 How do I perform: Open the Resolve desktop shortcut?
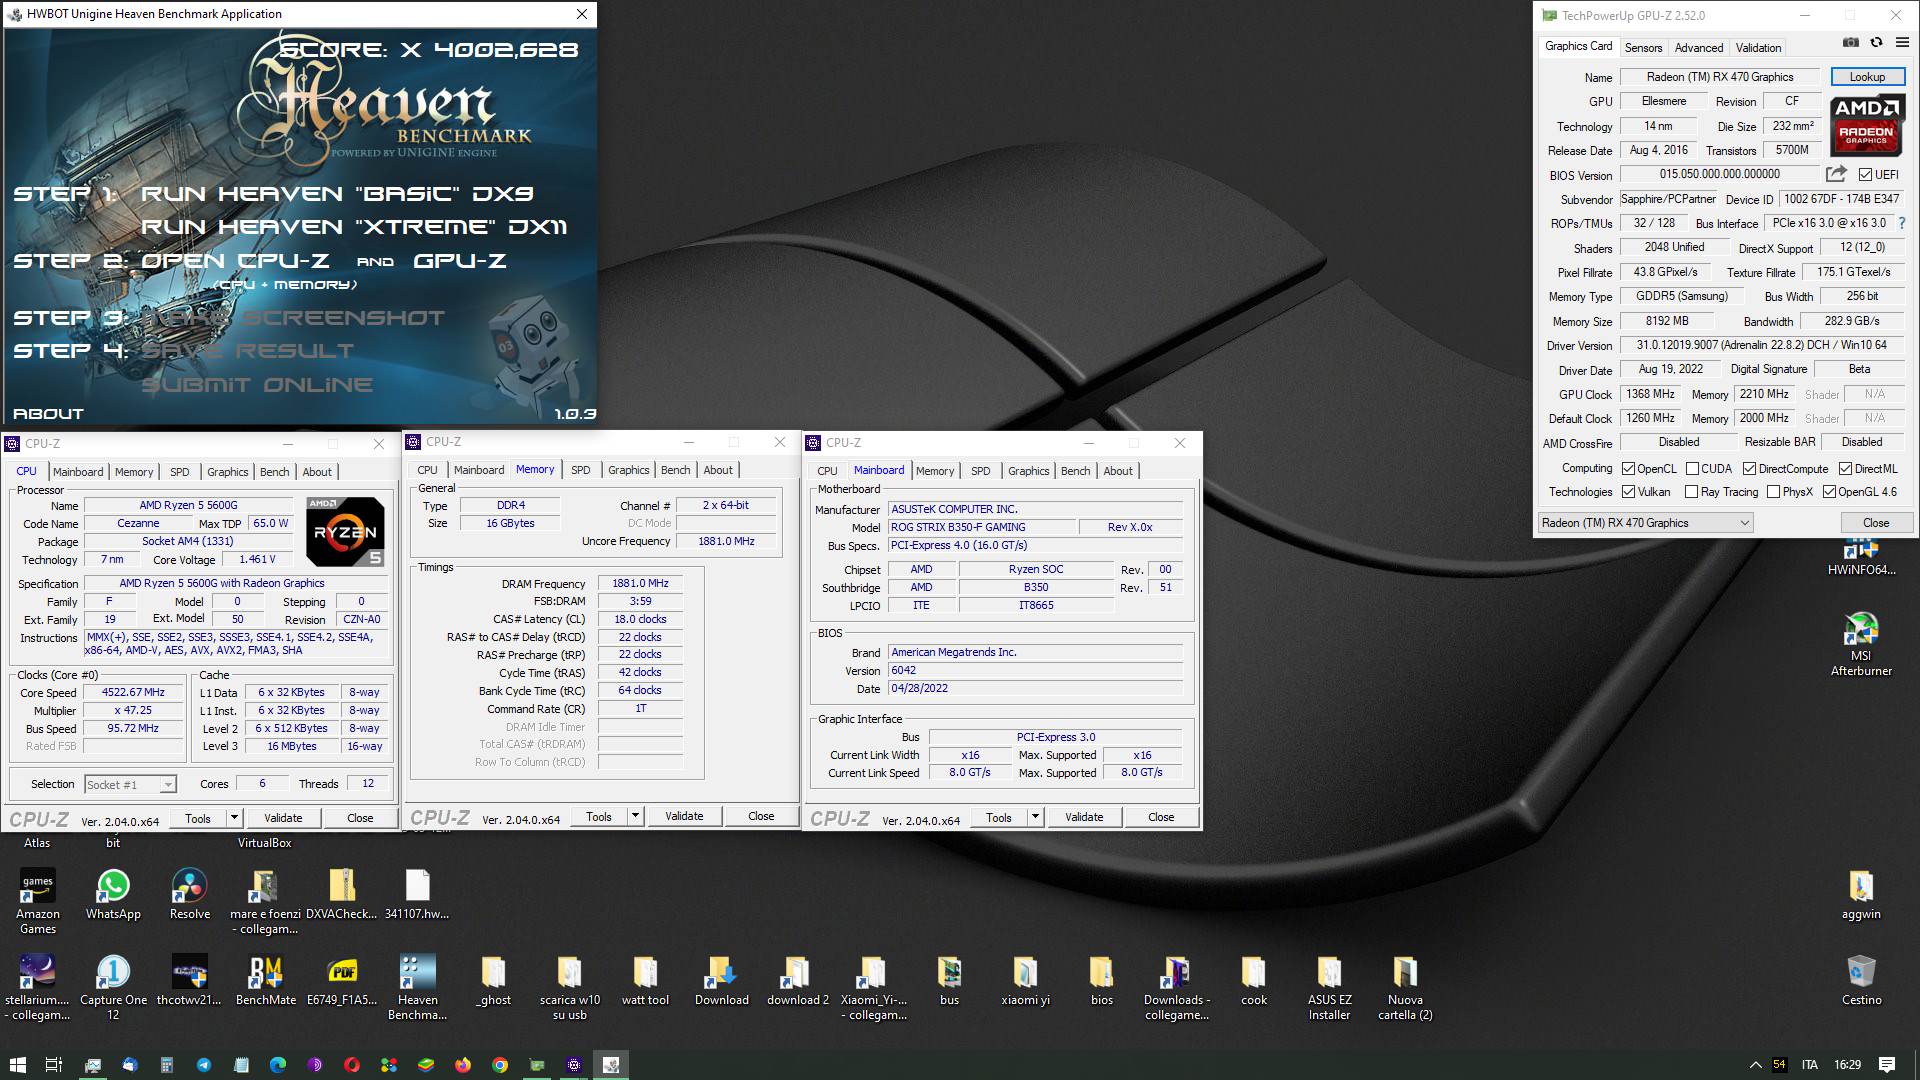(x=189, y=893)
